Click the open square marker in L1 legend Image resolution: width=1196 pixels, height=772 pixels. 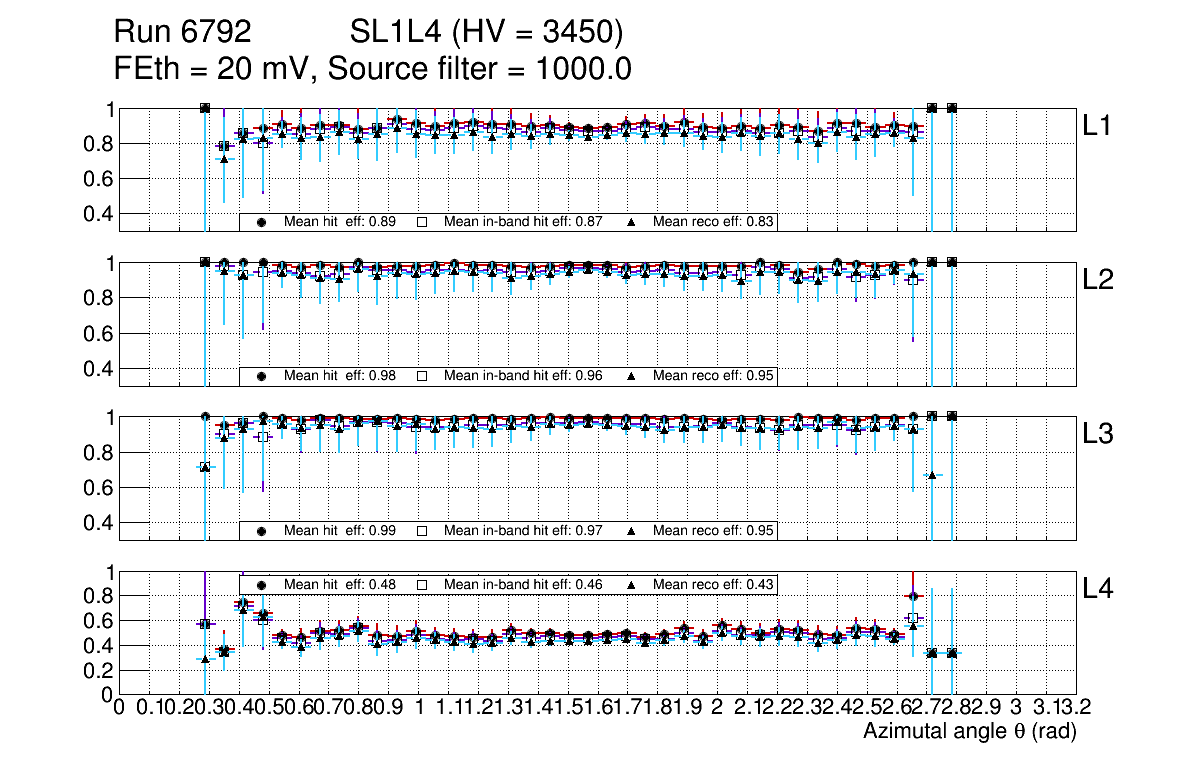(422, 222)
